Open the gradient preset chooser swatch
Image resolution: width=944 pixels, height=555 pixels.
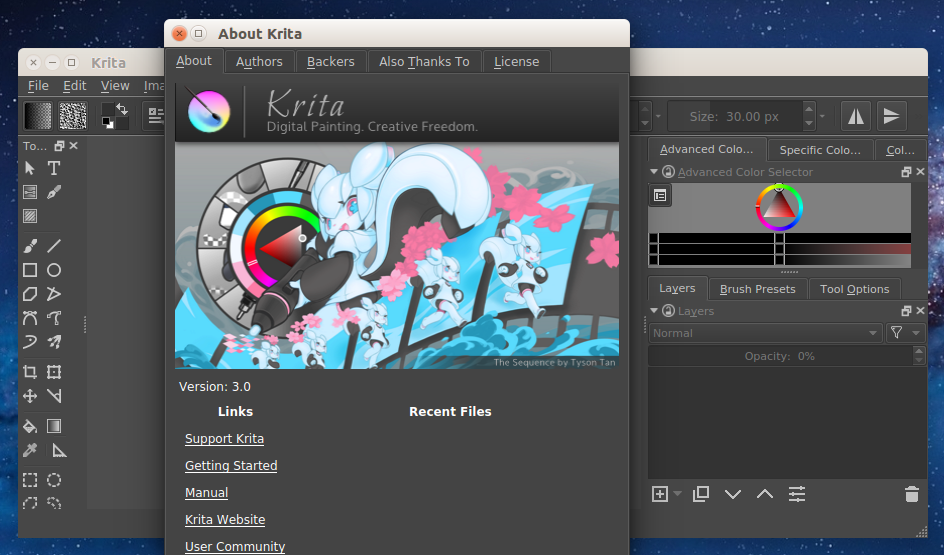tap(37, 116)
